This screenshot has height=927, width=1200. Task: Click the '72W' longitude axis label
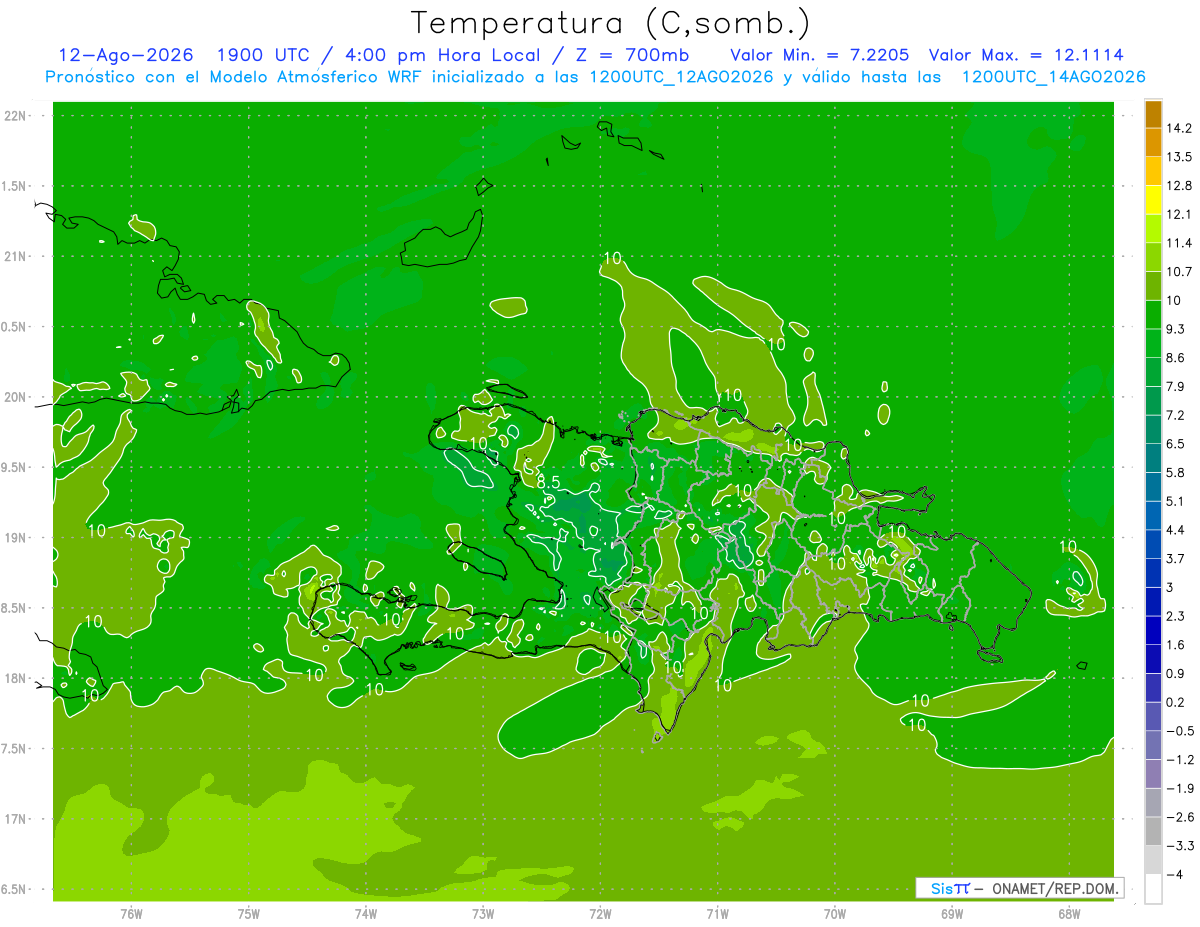click(x=600, y=914)
